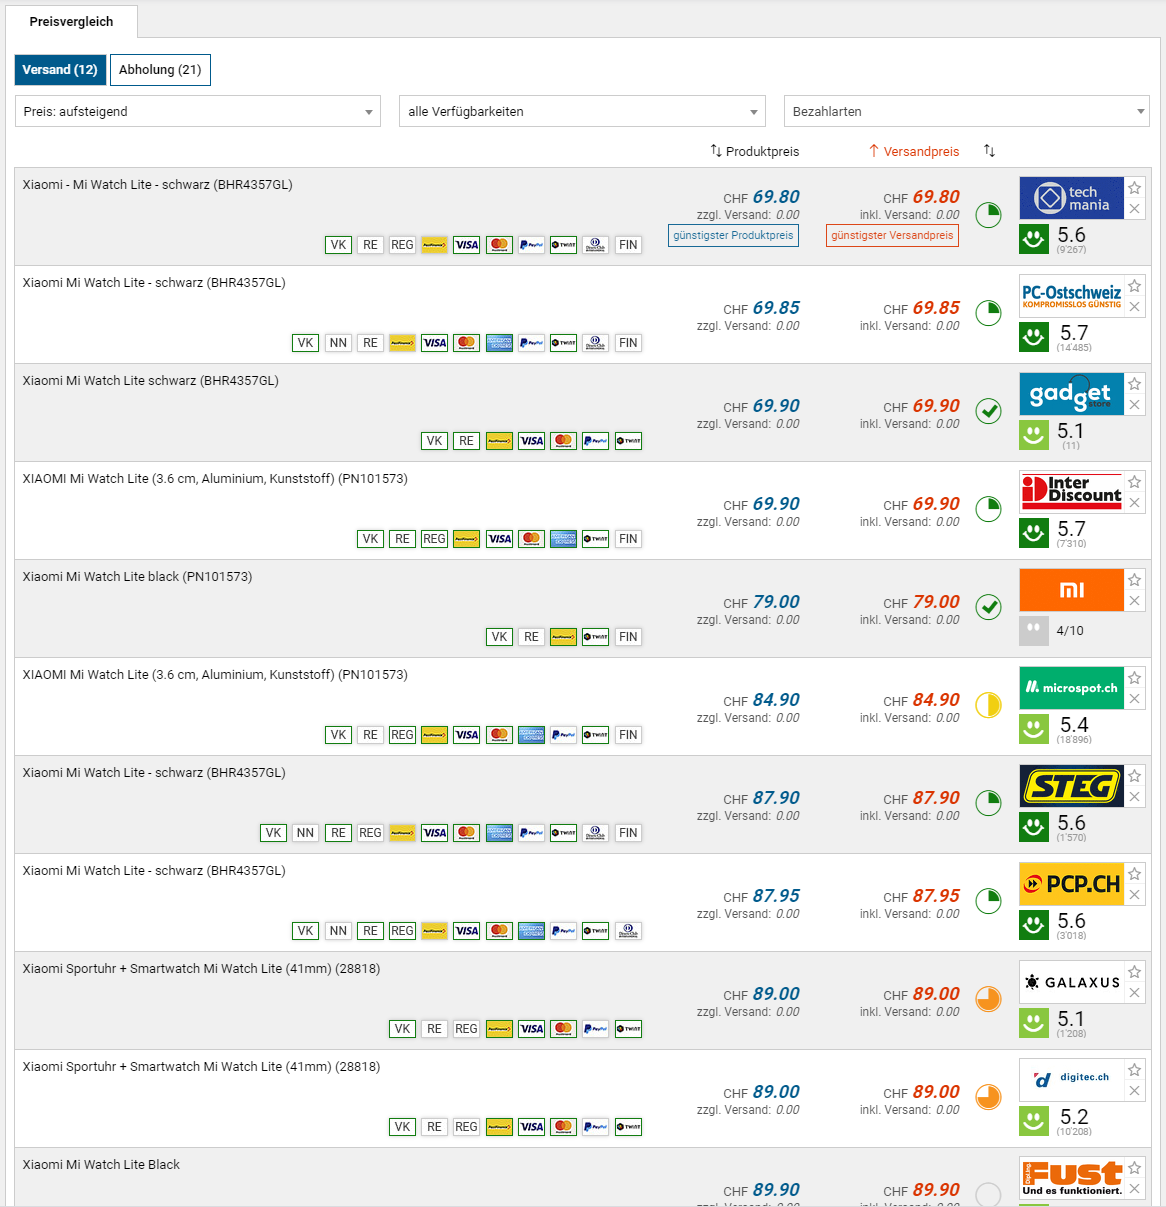Sort by Produktpreis column header
This screenshot has height=1207, width=1166.
[x=755, y=151]
